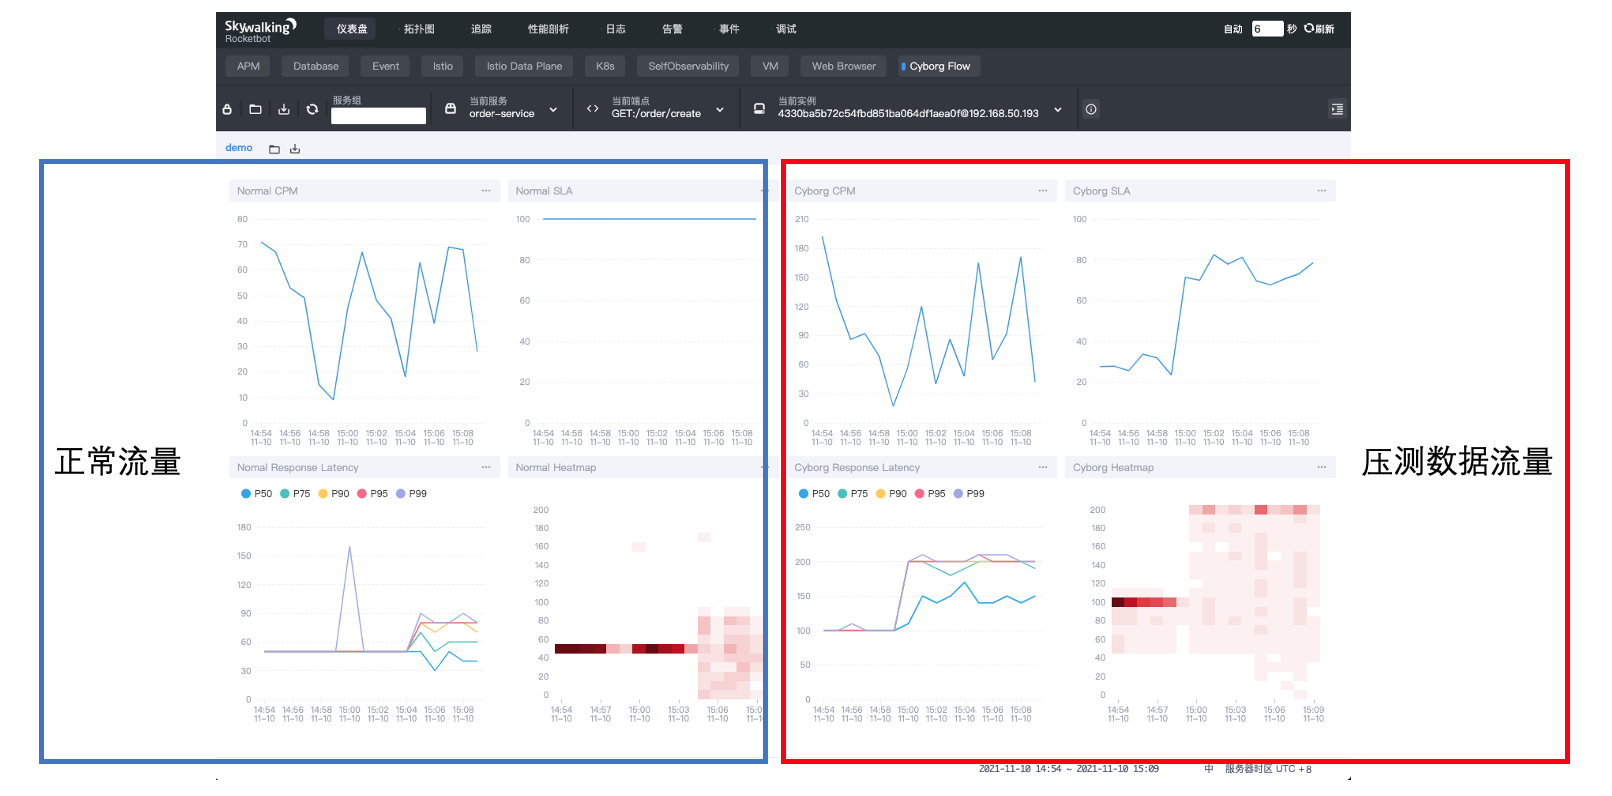Image resolution: width=1612 pixels, height=796 pixels.
Task: Click download icon next to demo tab
Action: pos(295,149)
